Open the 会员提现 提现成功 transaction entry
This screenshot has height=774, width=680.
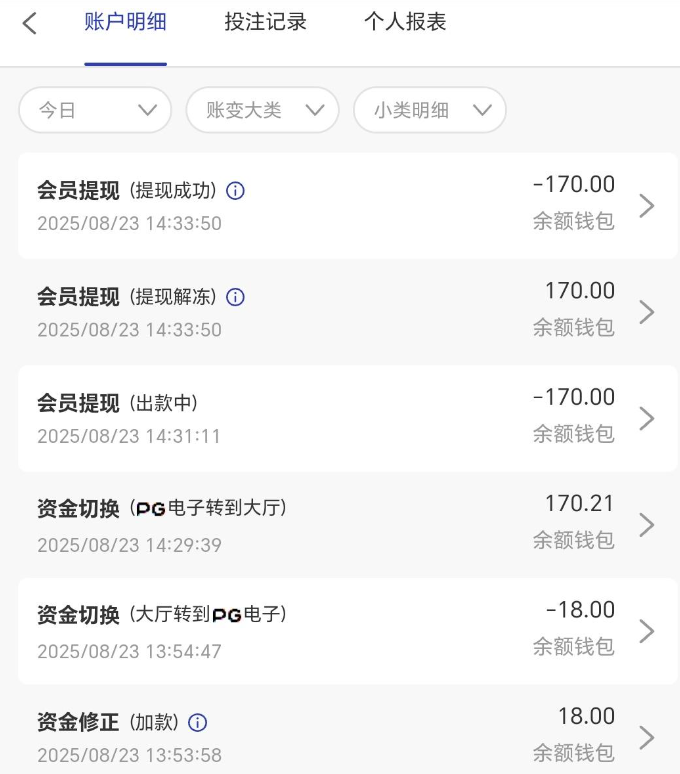pos(300,206)
